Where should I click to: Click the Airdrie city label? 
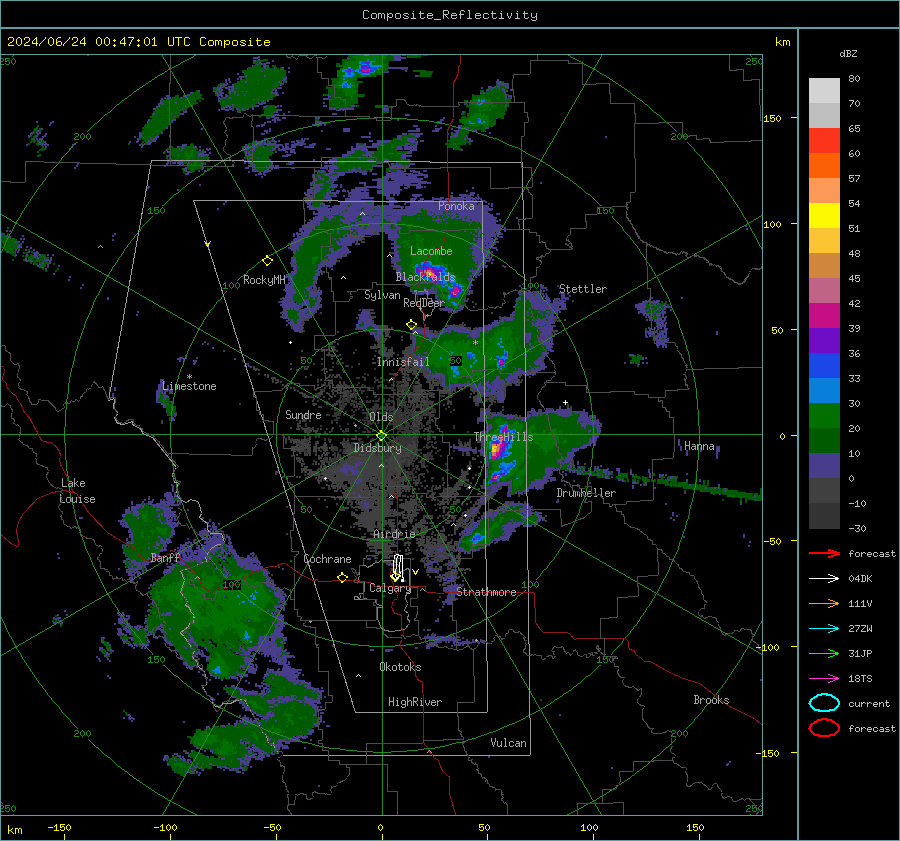click(394, 534)
